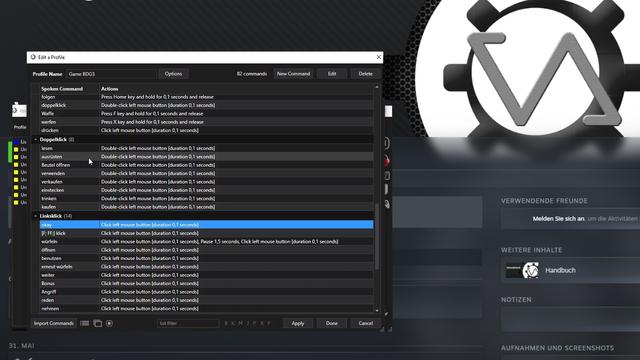
Task: Select the 'erneut würfeln' command row
Action: pyautogui.click(x=207, y=267)
